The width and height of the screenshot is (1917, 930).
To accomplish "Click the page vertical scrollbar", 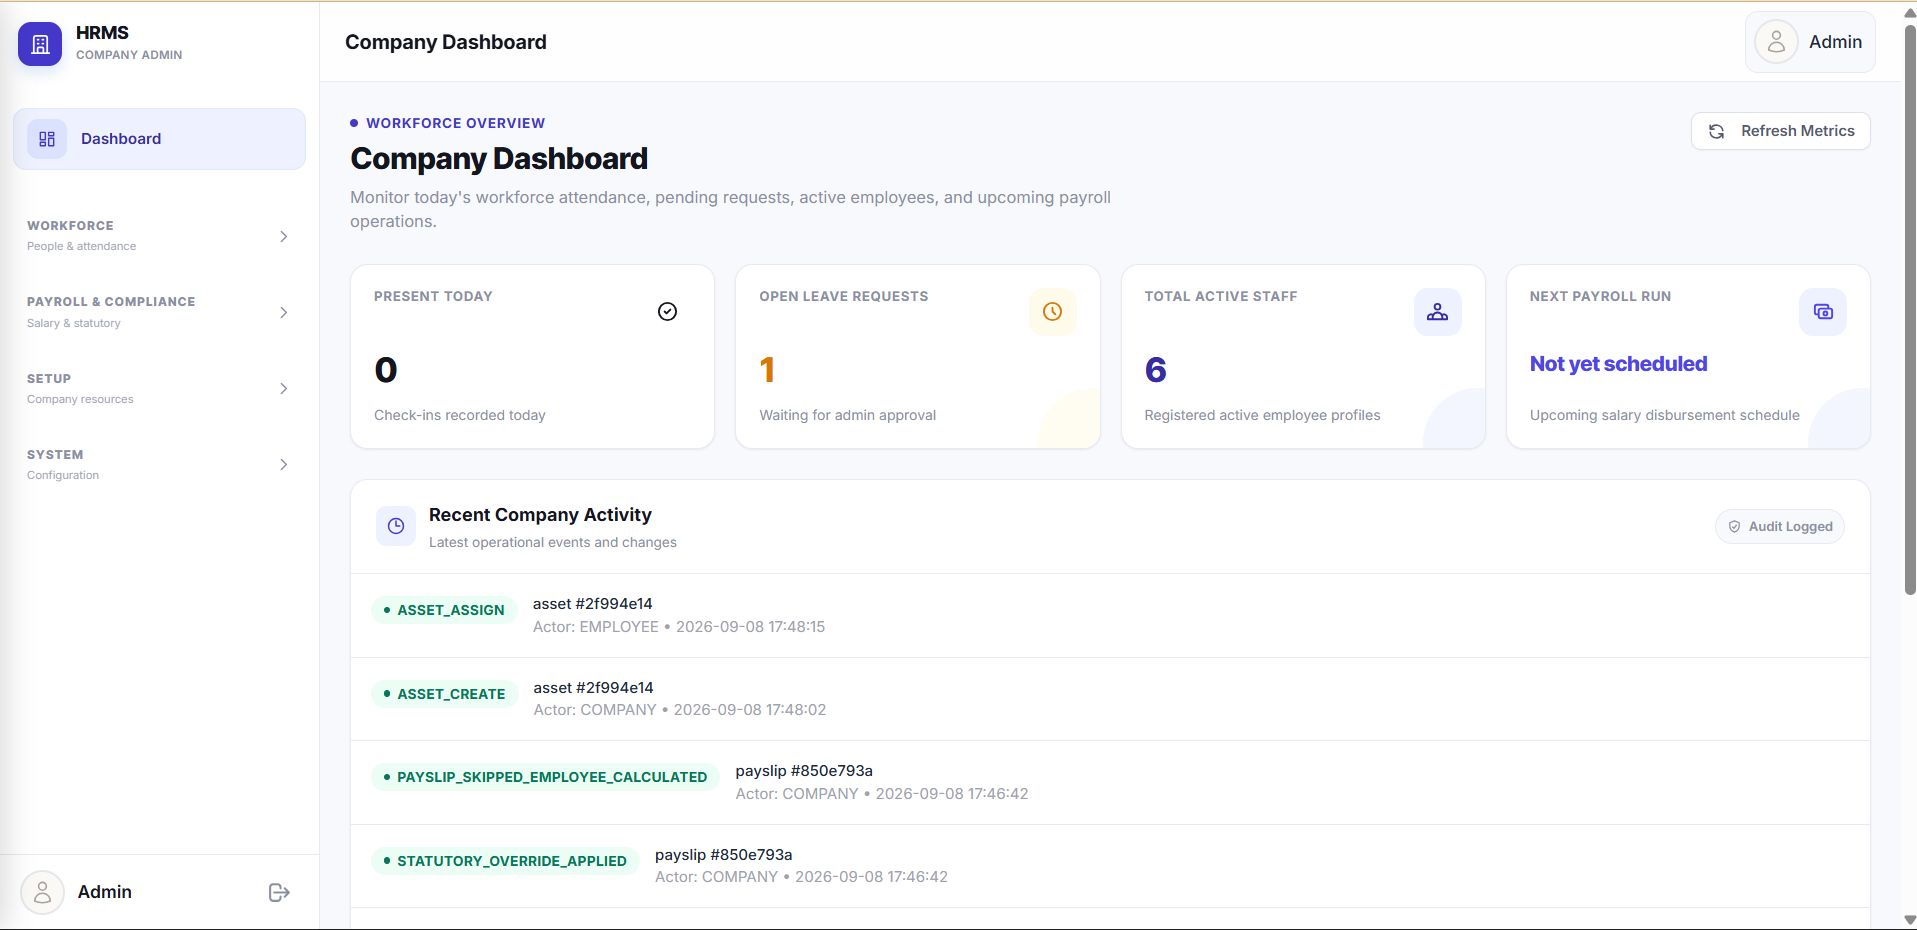I will click(1910, 310).
